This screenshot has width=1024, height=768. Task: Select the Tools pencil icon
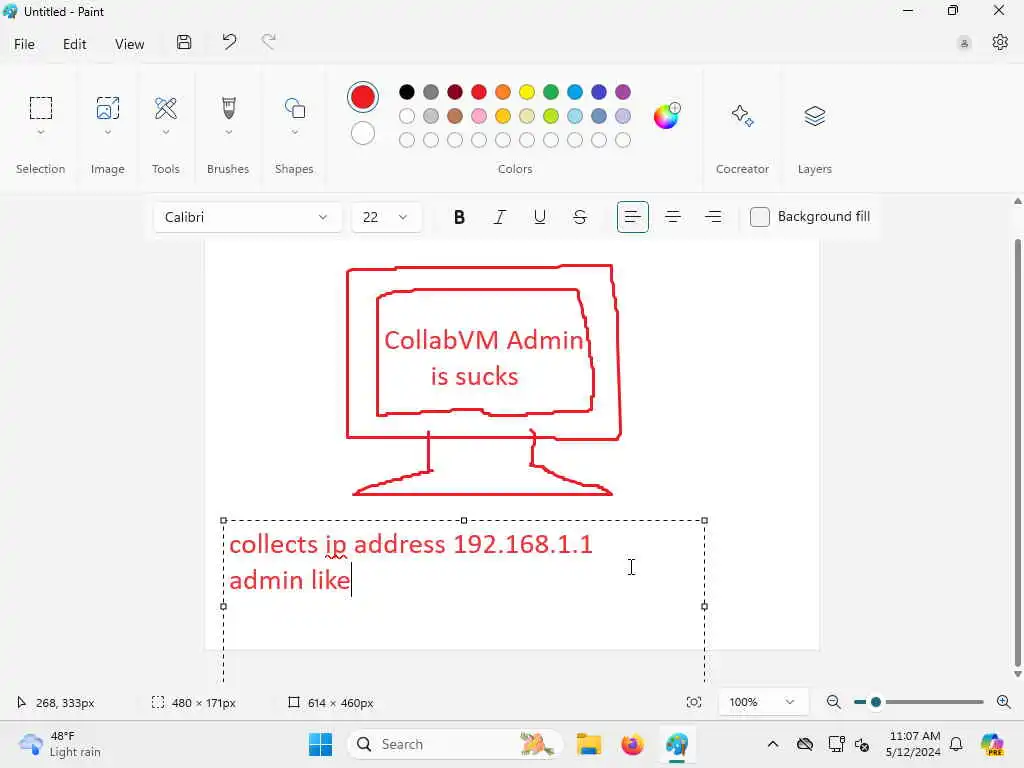[x=166, y=108]
